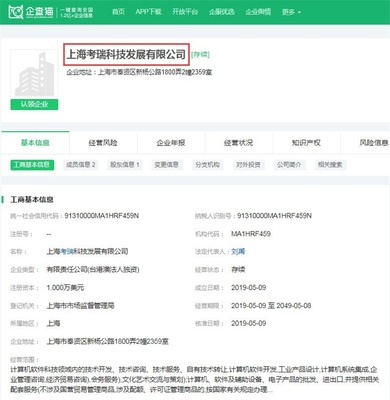Jump to 分支机构 section
Image resolution: width=390 pixels, height=400 pixels.
pyautogui.click(x=207, y=165)
